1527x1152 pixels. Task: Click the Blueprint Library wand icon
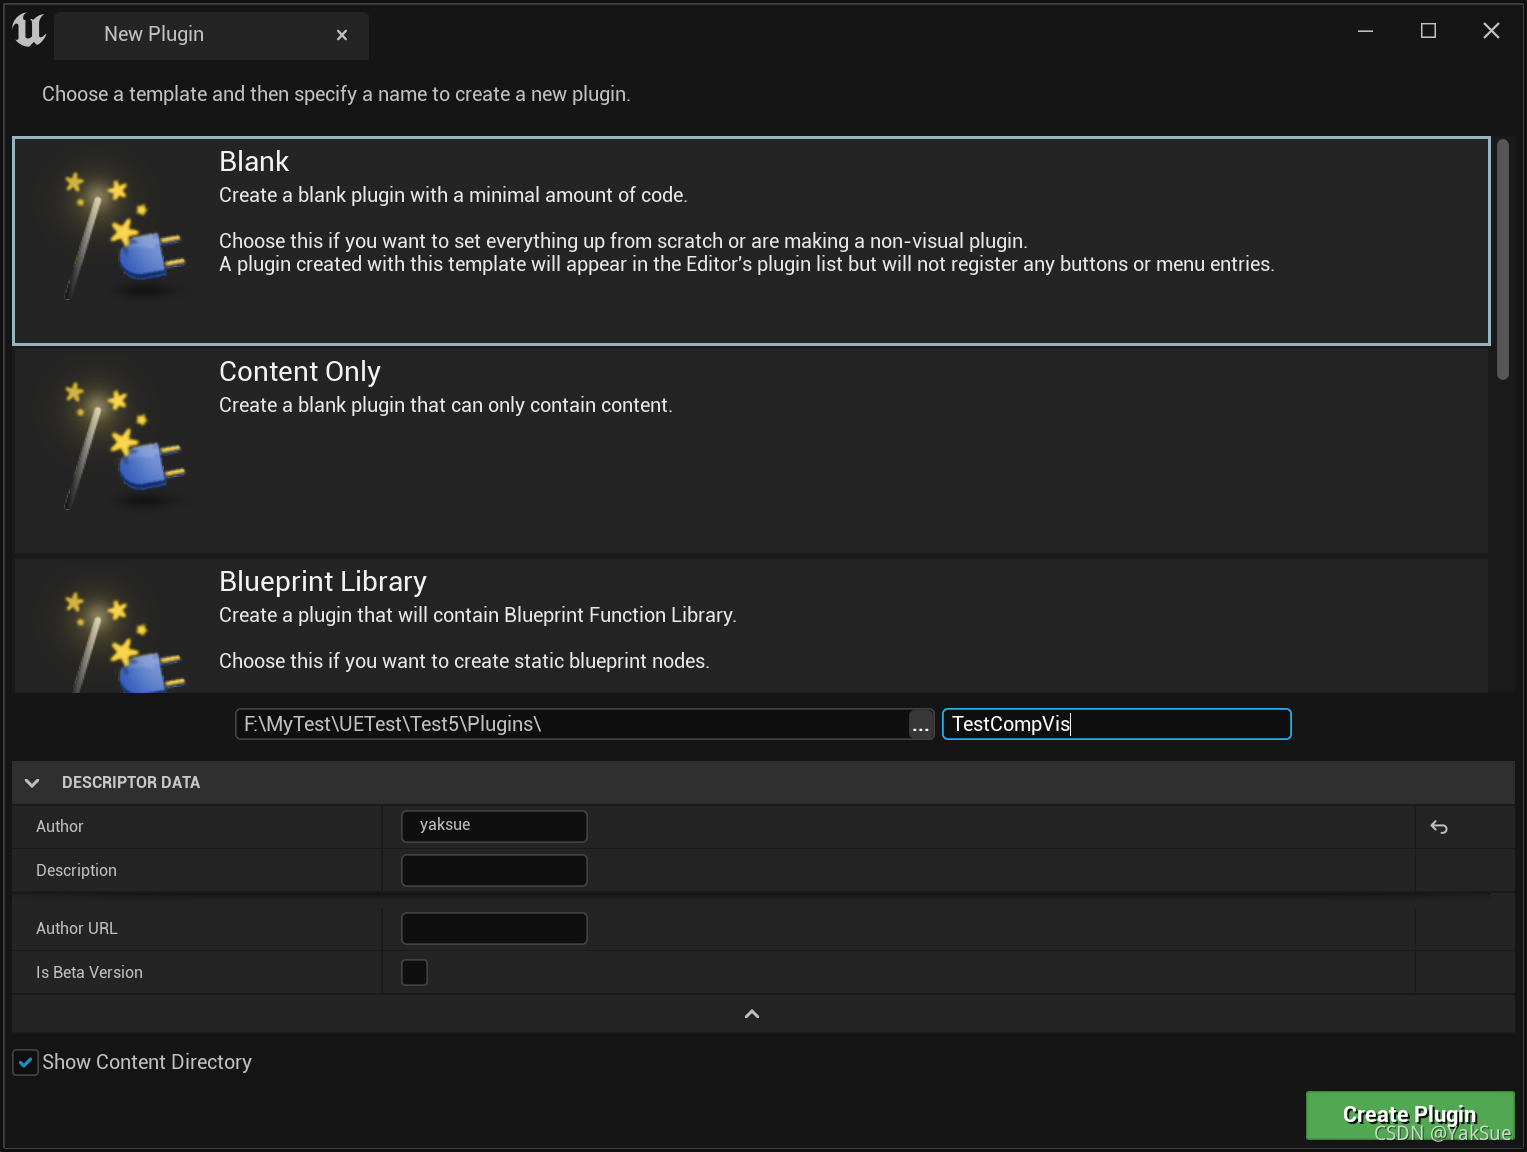(124, 642)
